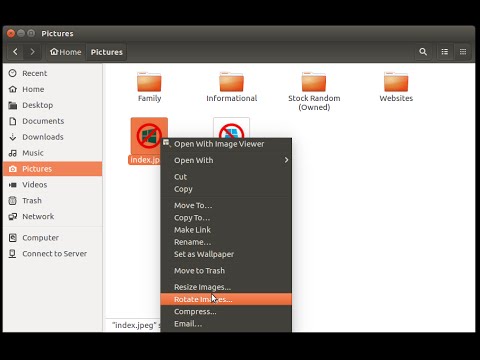Click the Pictures breadcrumb button
Image resolution: width=480 pixels, height=360 pixels.
(106, 52)
